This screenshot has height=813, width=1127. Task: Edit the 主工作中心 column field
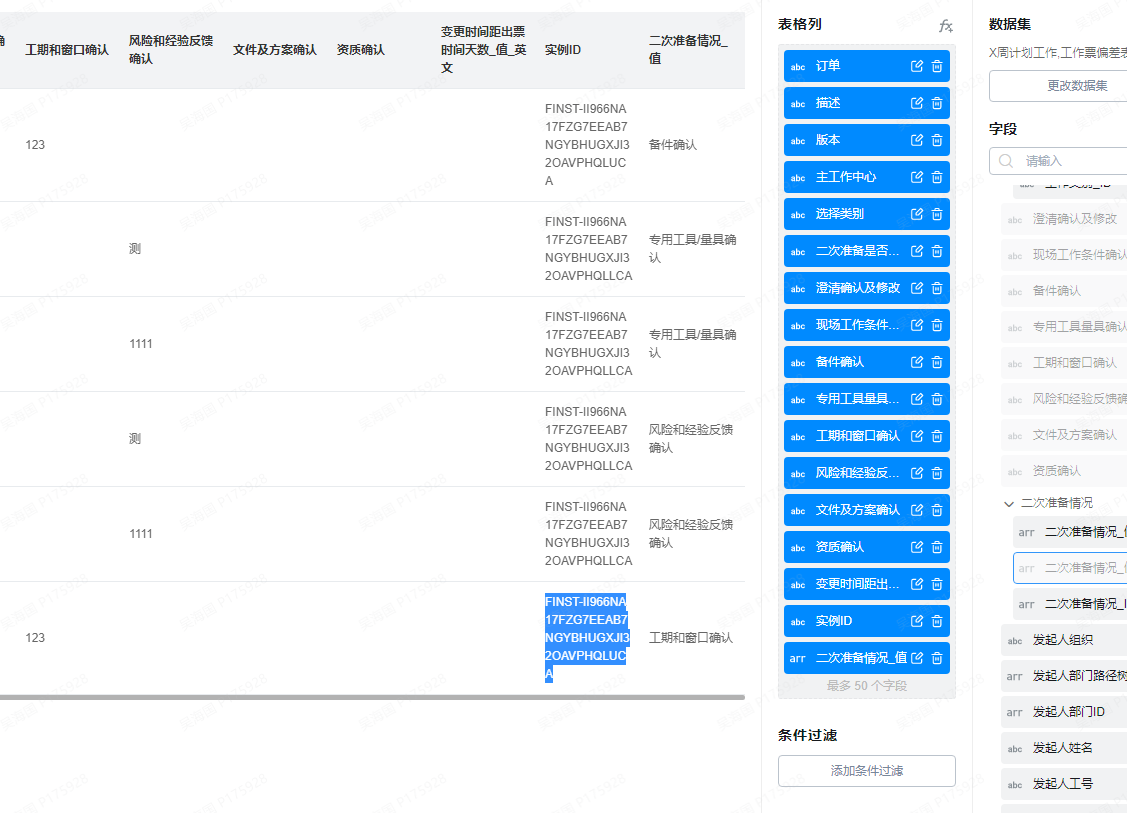pyautogui.click(x=916, y=177)
